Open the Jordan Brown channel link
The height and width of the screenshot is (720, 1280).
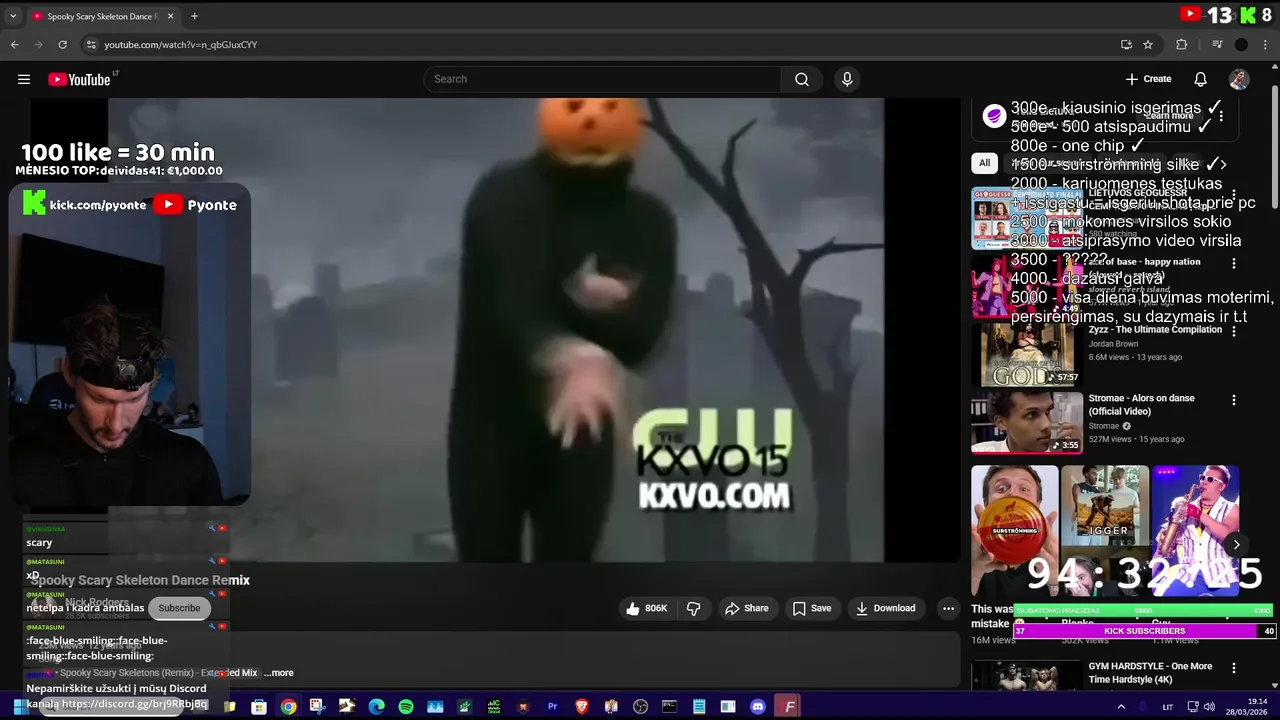[x=1113, y=344]
